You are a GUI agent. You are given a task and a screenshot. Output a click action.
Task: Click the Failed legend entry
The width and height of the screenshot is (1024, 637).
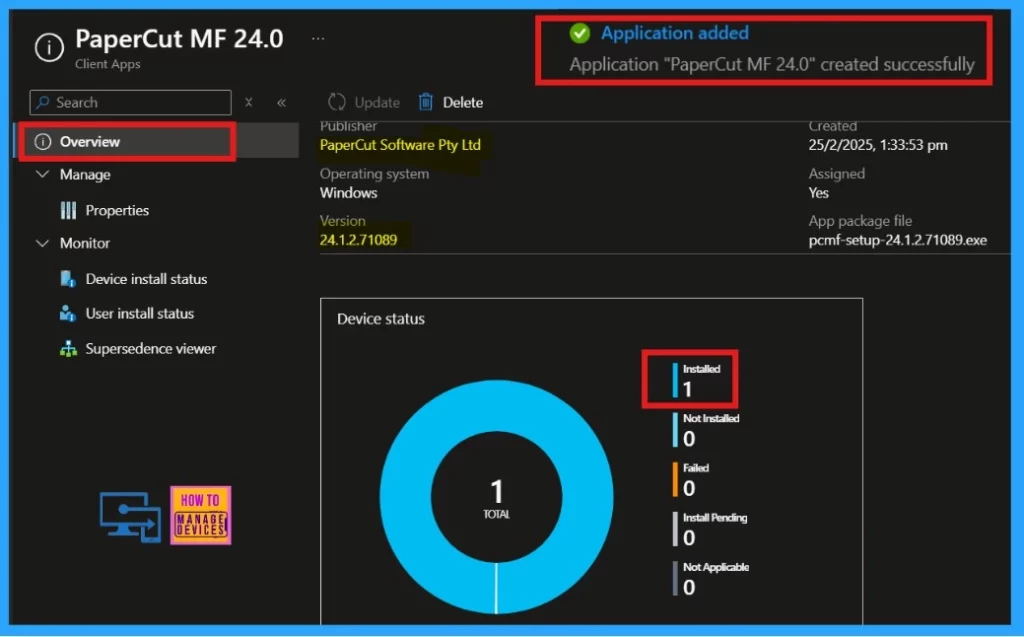pyautogui.click(x=691, y=480)
